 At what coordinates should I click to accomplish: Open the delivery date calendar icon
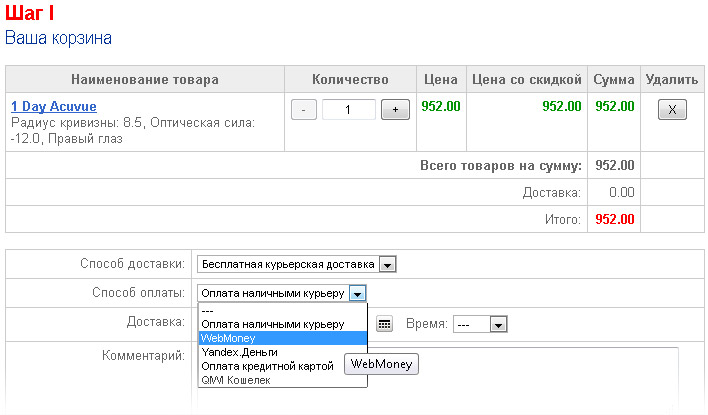pyautogui.click(x=384, y=324)
